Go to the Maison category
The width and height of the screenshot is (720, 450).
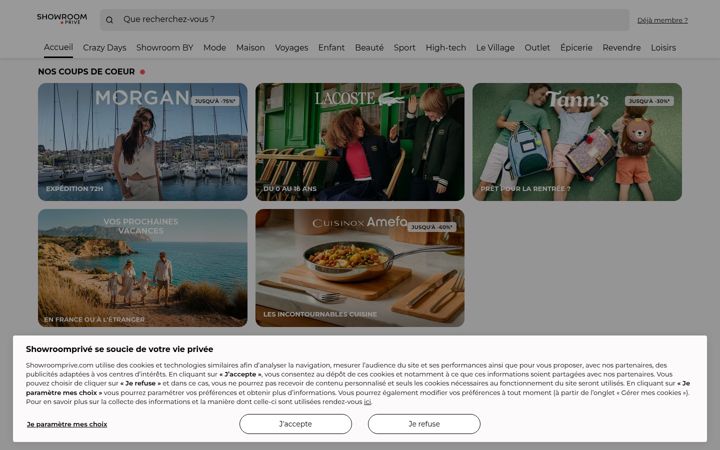click(250, 48)
